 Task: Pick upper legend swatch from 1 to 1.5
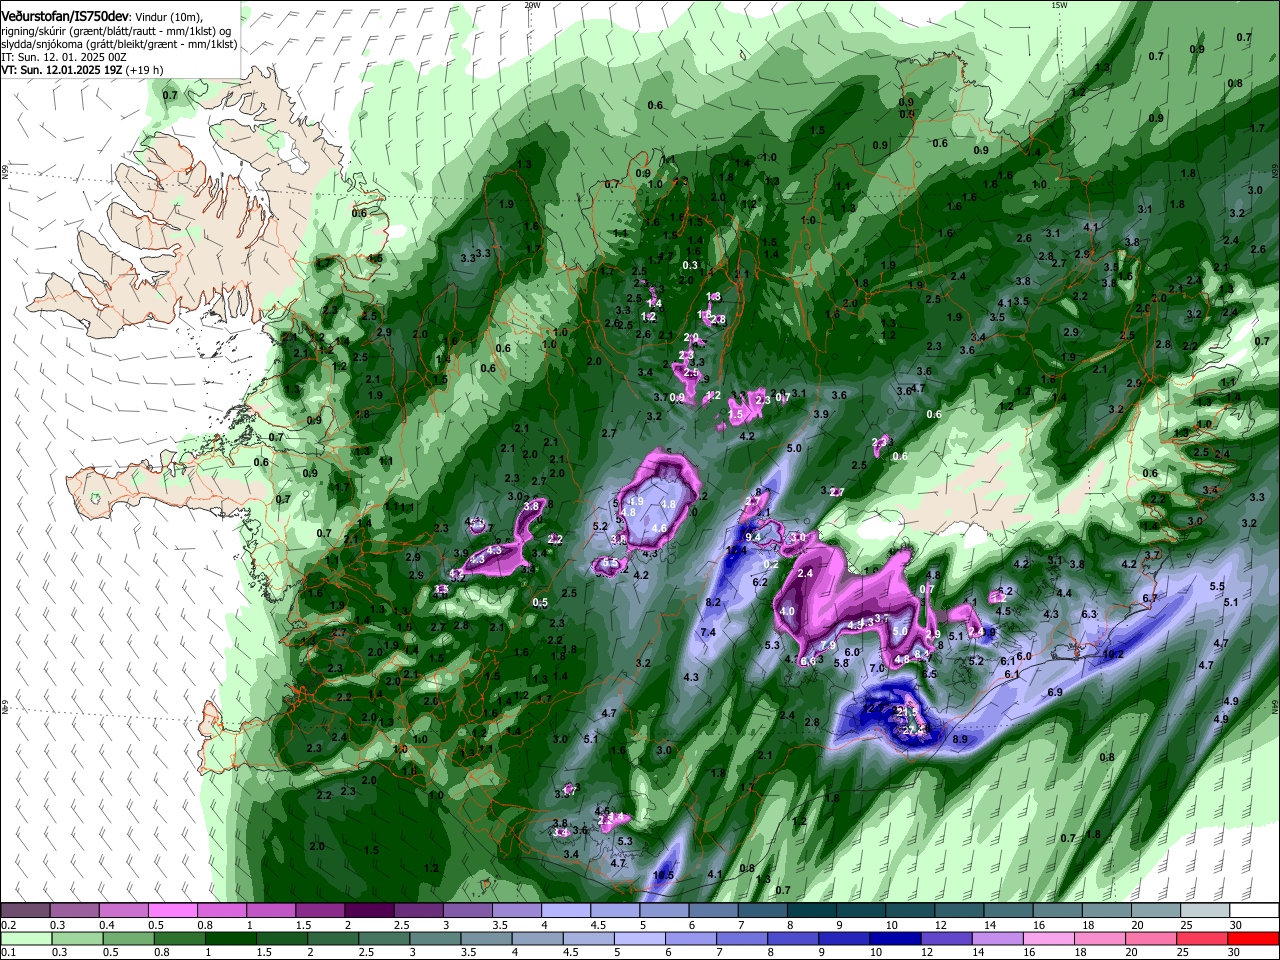pyautogui.click(x=270, y=911)
